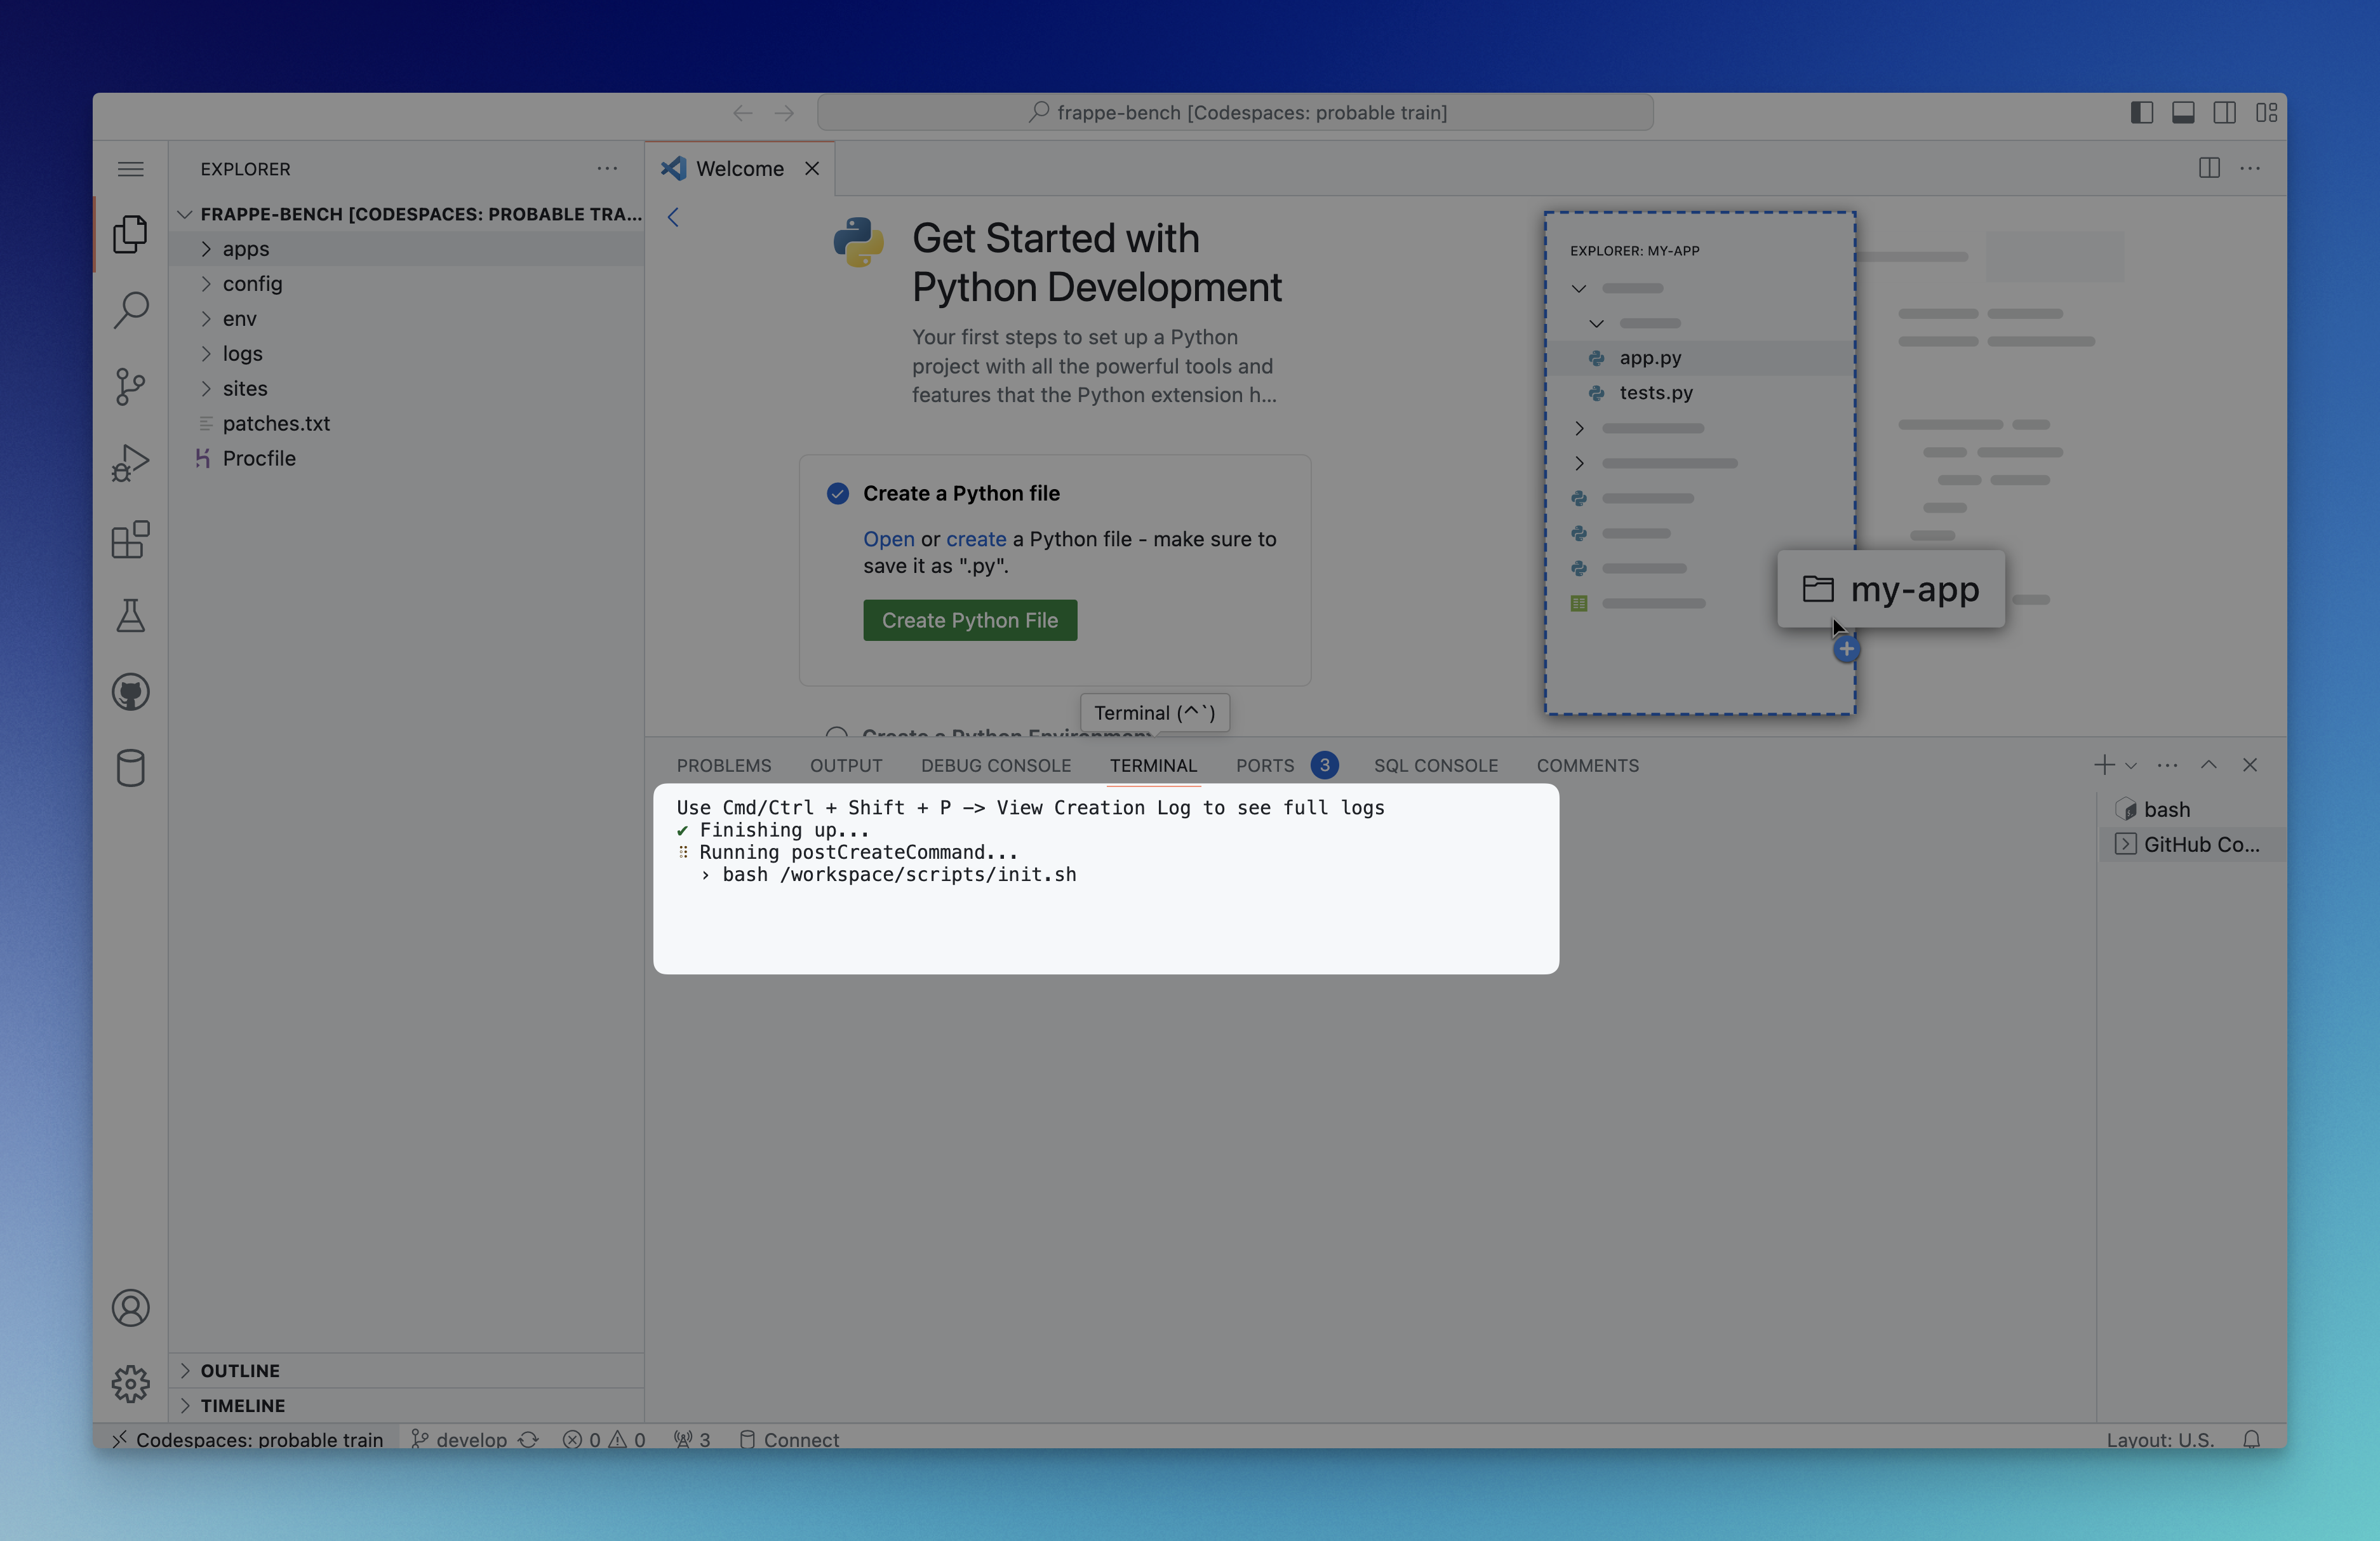The image size is (2380, 1541).
Task: Switch to the DEBUG CONSOLE tab
Action: [x=996, y=766]
